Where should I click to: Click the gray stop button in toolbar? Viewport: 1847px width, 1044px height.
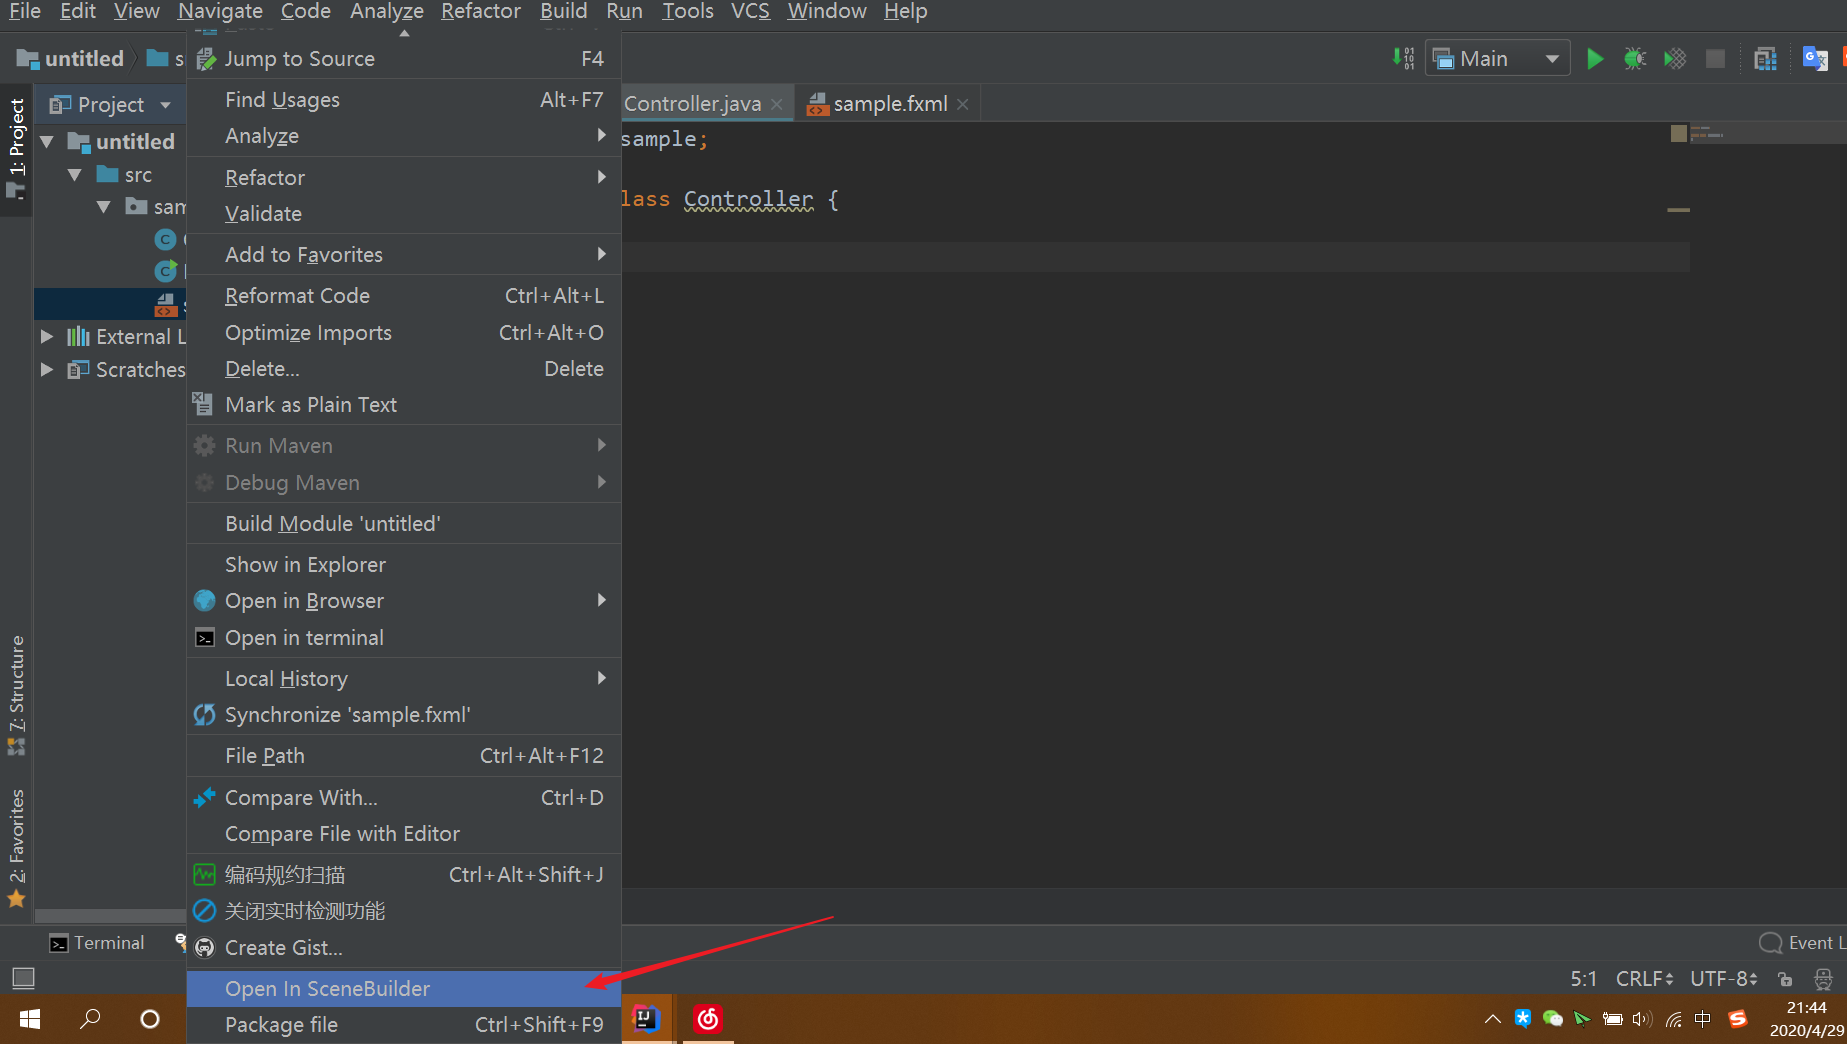pyautogui.click(x=1715, y=59)
